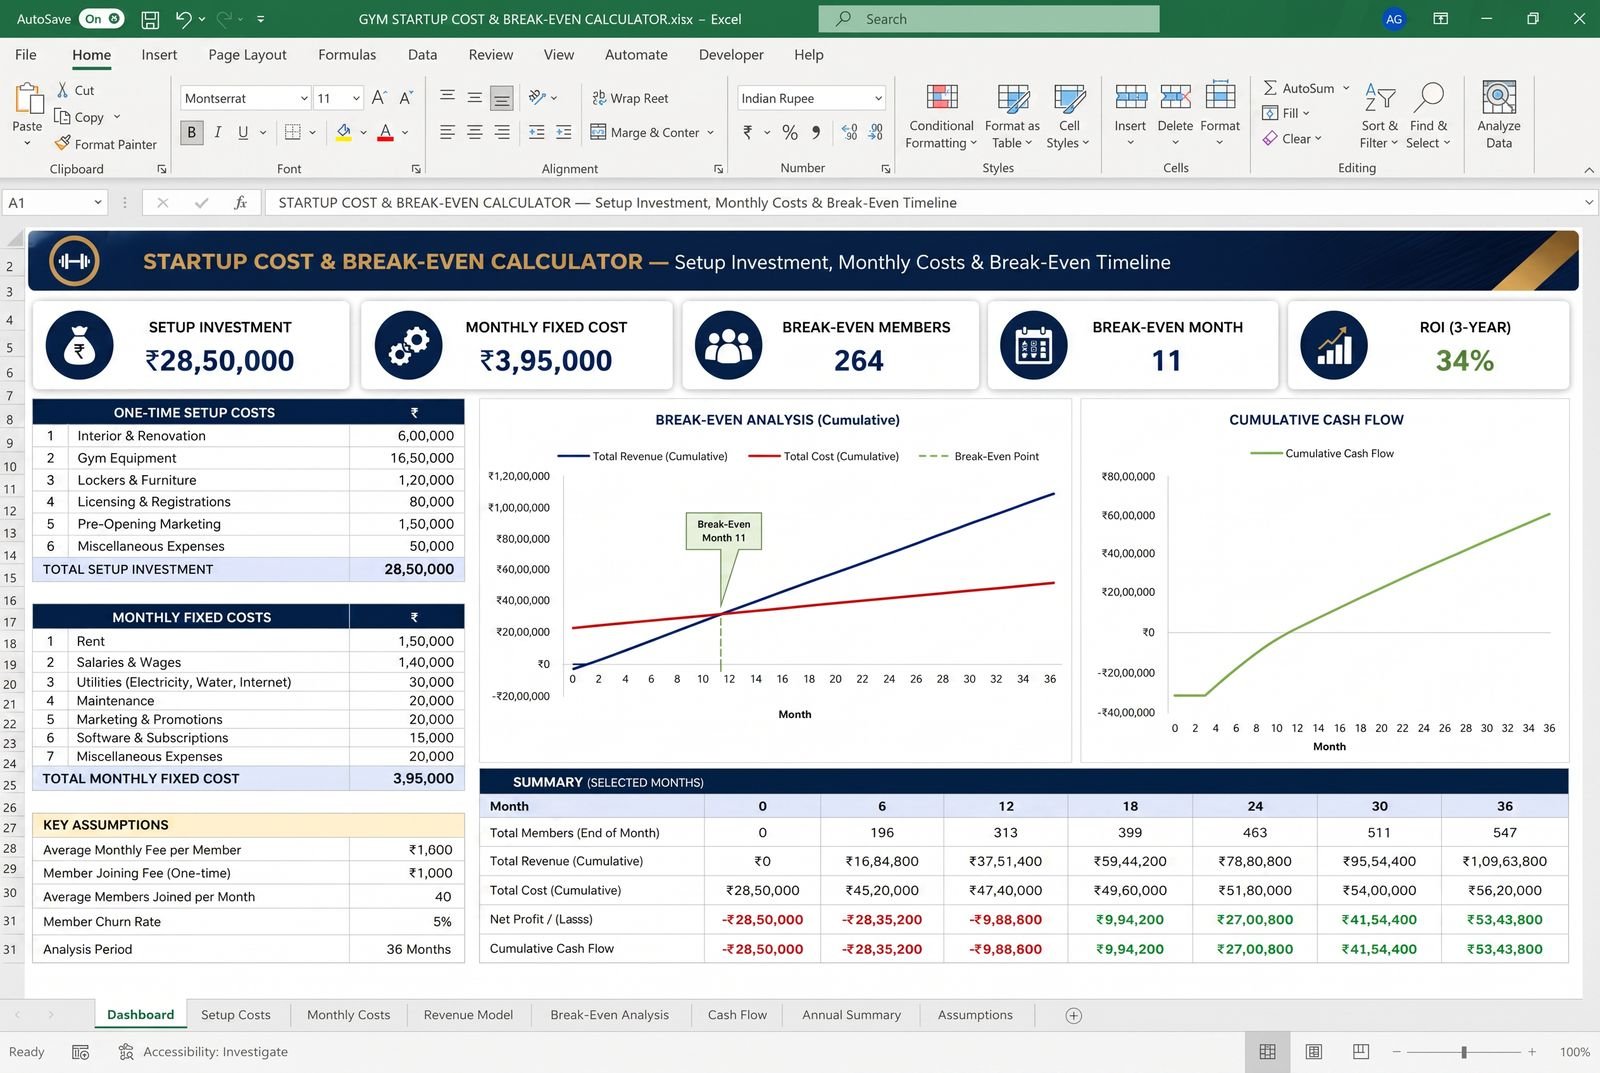Image resolution: width=1600 pixels, height=1073 pixels.
Task: Click the Format Painter brush icon
Action: tap(62, 143)
